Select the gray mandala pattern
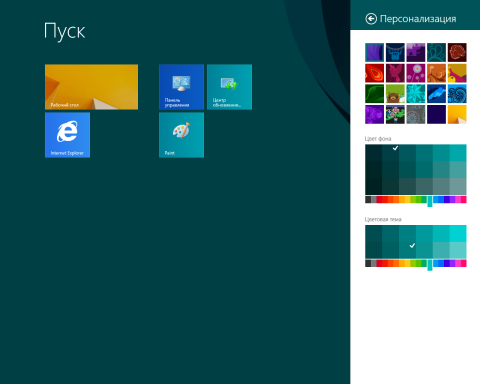The width and height of the screenshot is (480, 384). pyautogui.click(x=416, y=114)
